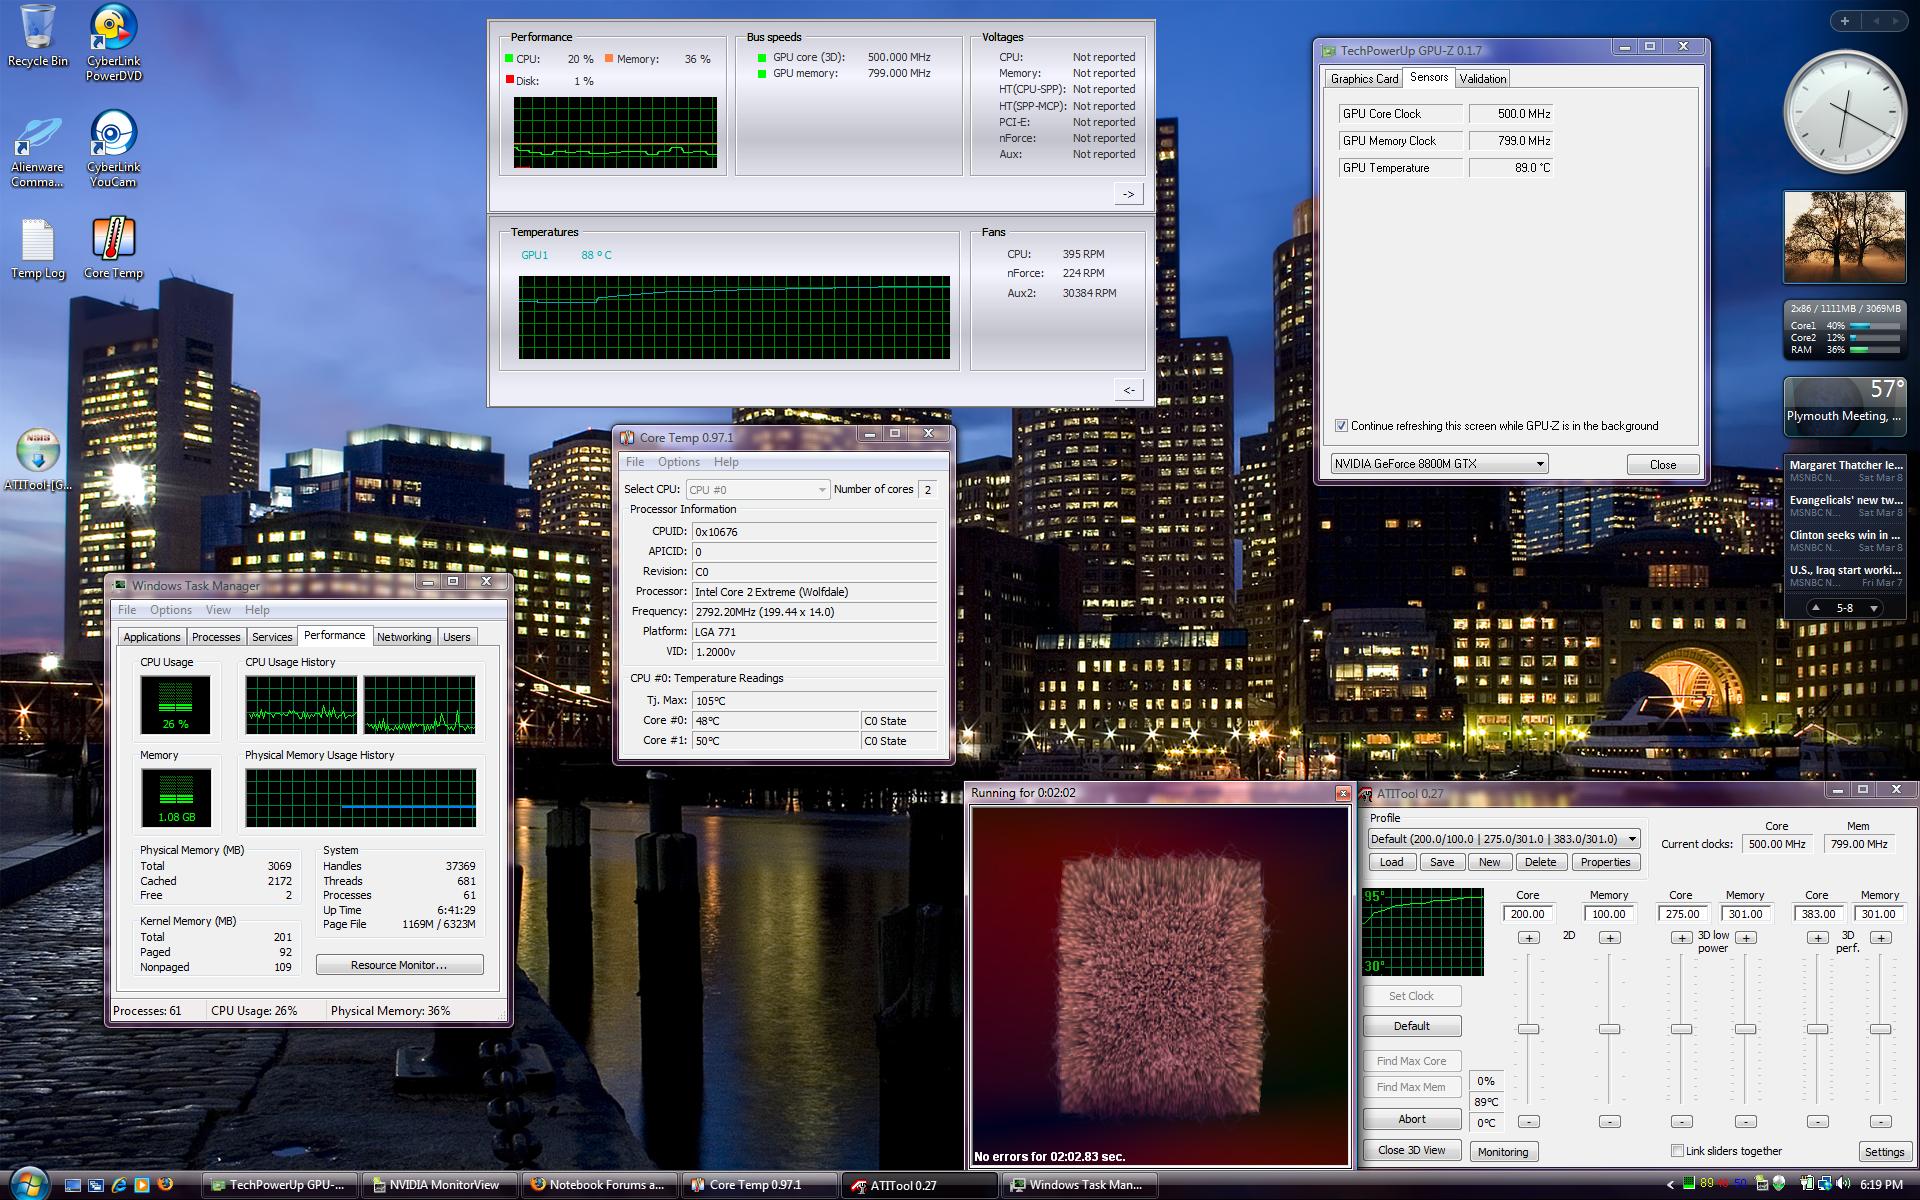
Task: Switch to the Graphics Card tab in GPU-Z
Action: [1364, 79]
